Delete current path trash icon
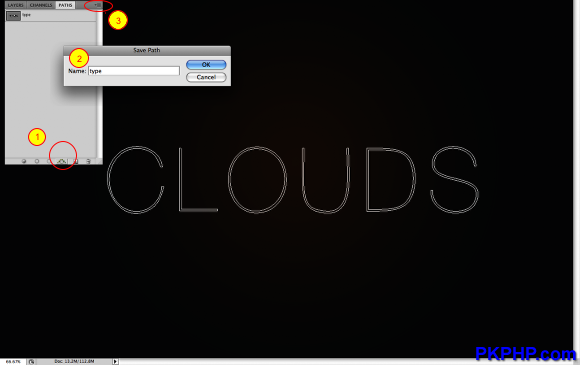 88,161
